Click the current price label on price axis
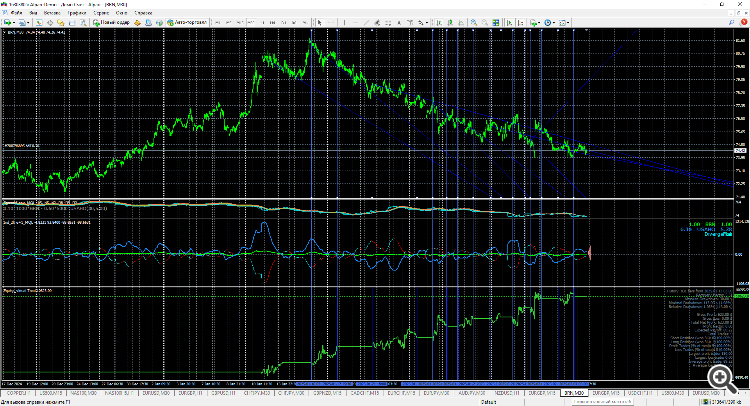 click(740, 151)
